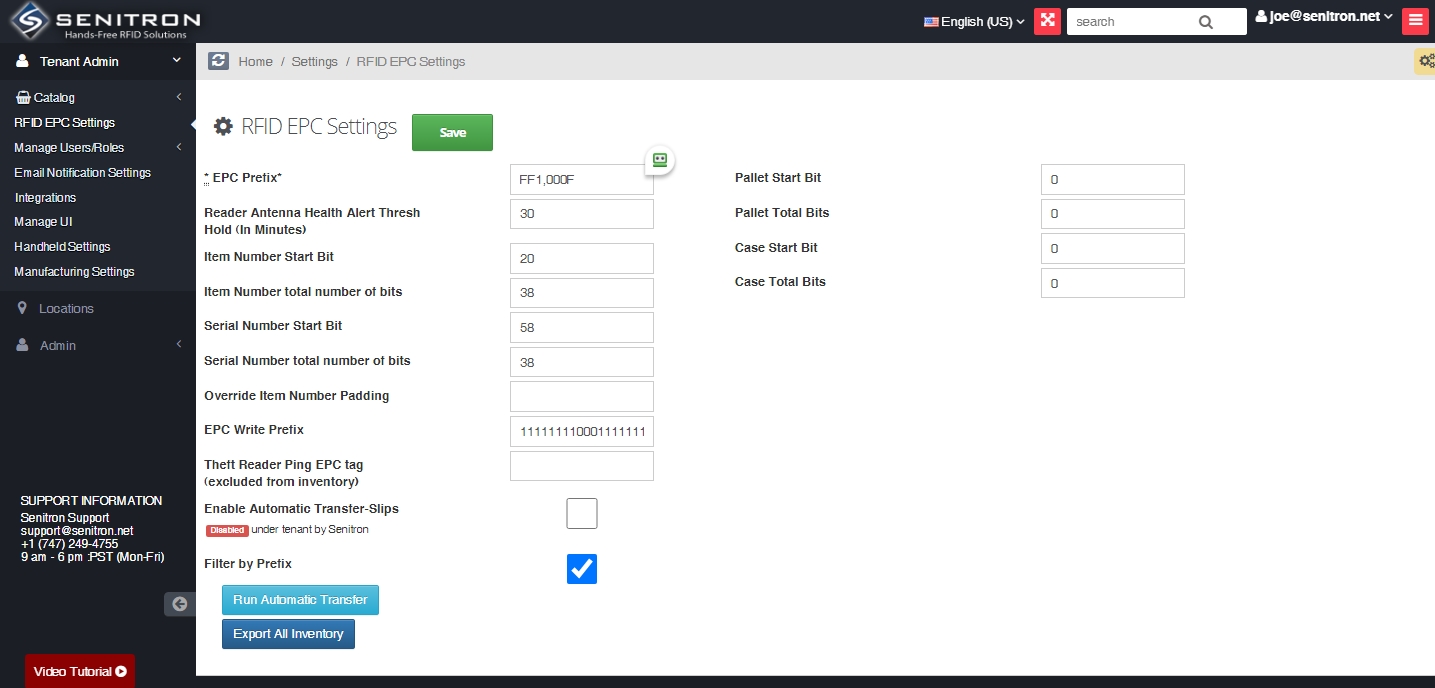
Task: Click the Senitron logo
Action: (105, 21)
